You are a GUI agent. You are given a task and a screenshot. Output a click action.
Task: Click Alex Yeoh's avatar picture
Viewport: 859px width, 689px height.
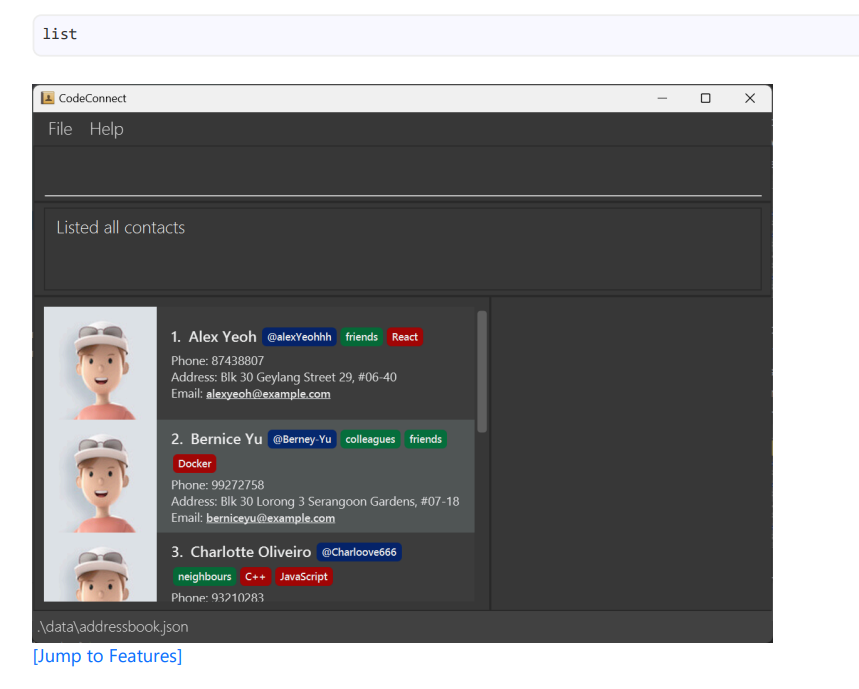[100, 363]
